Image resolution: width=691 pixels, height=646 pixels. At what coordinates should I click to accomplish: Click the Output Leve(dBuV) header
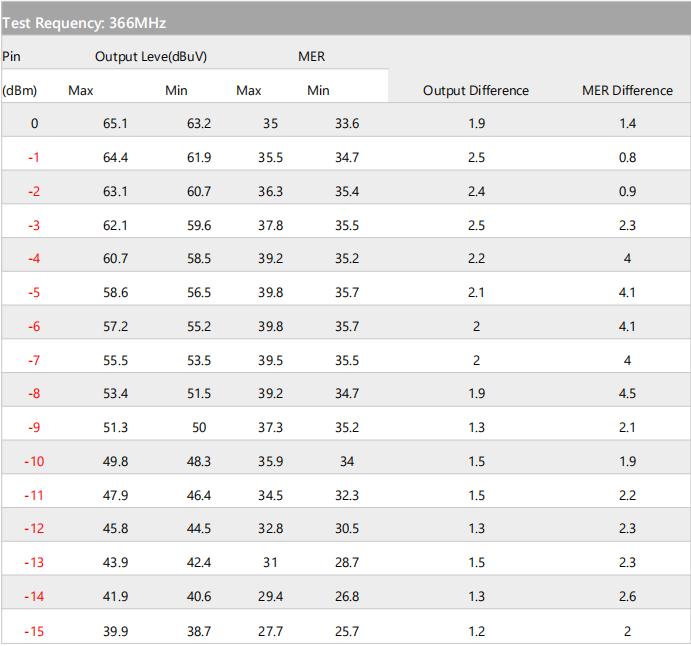tap(151, 57)
